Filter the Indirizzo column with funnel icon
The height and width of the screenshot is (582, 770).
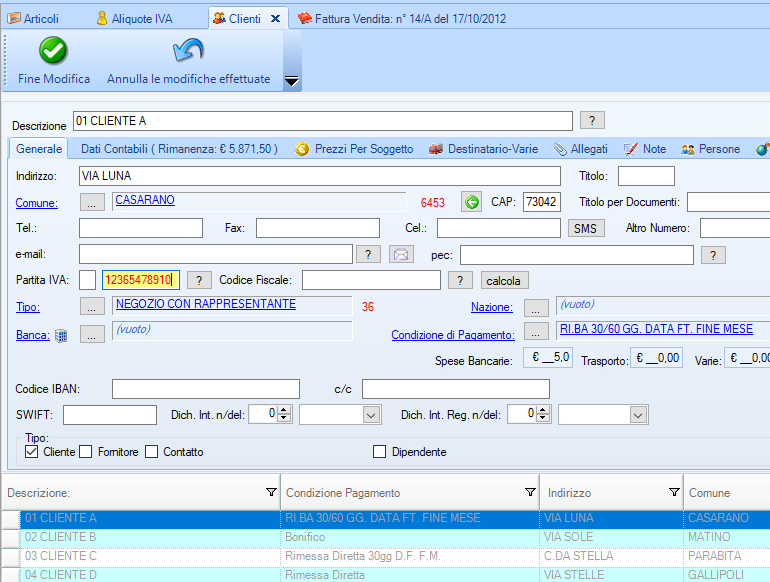tap(674, 492)
